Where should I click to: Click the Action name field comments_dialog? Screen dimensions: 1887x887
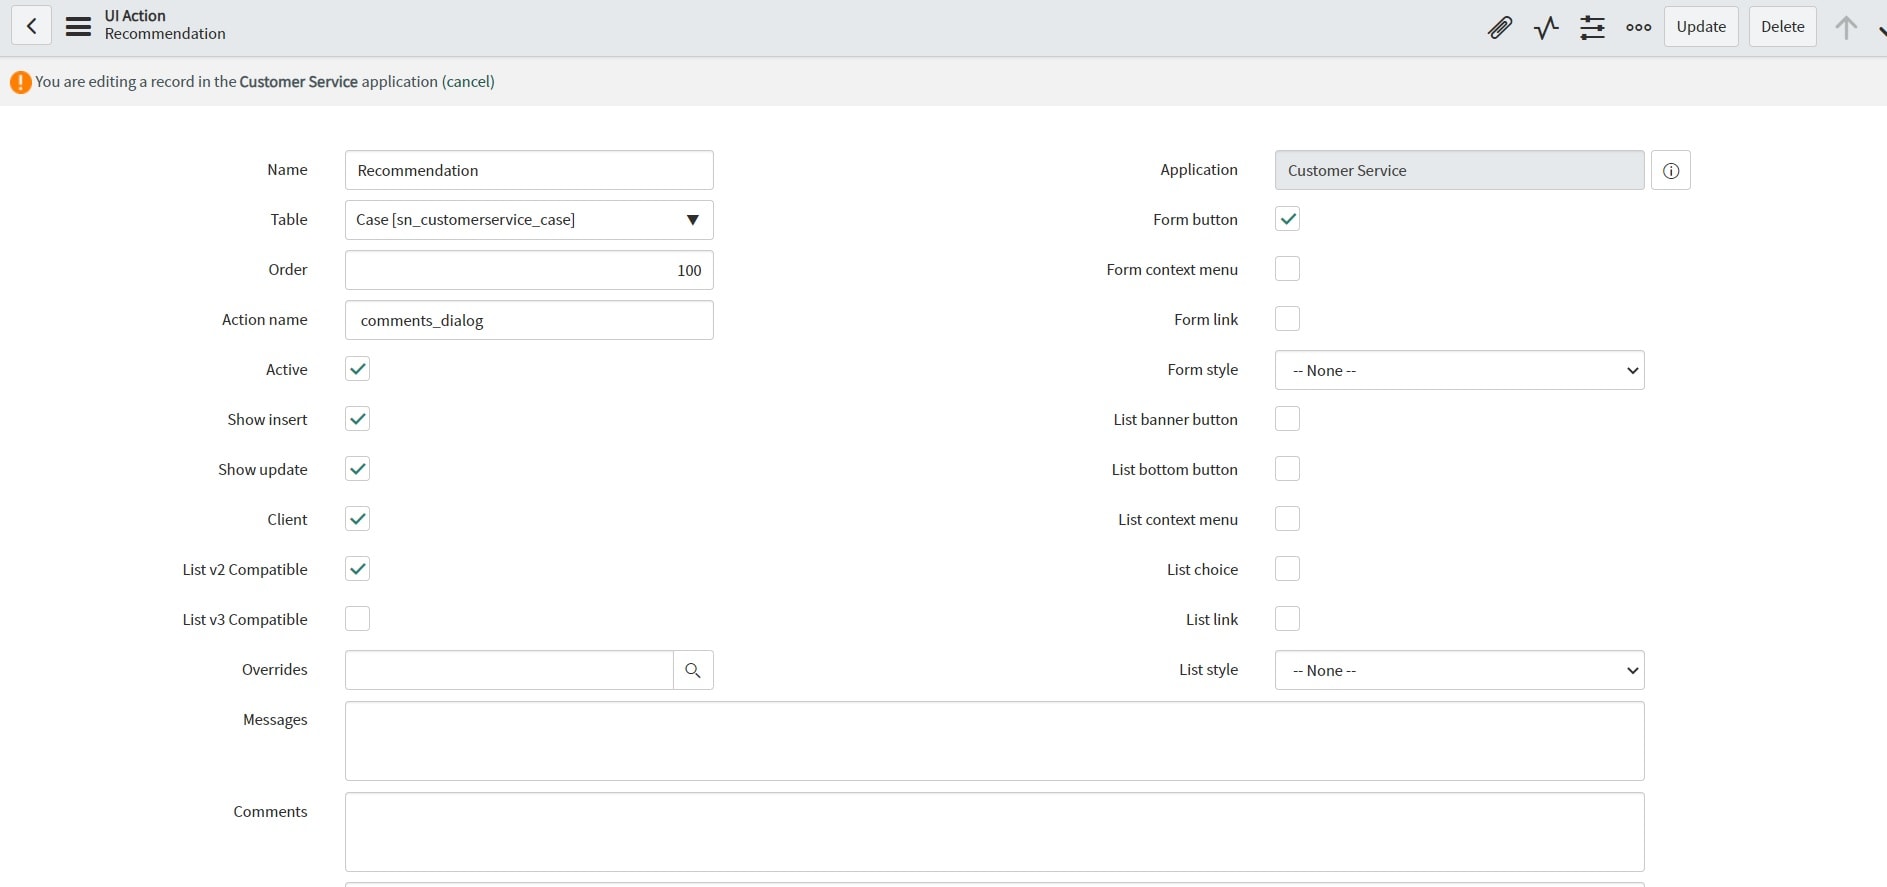529,320
